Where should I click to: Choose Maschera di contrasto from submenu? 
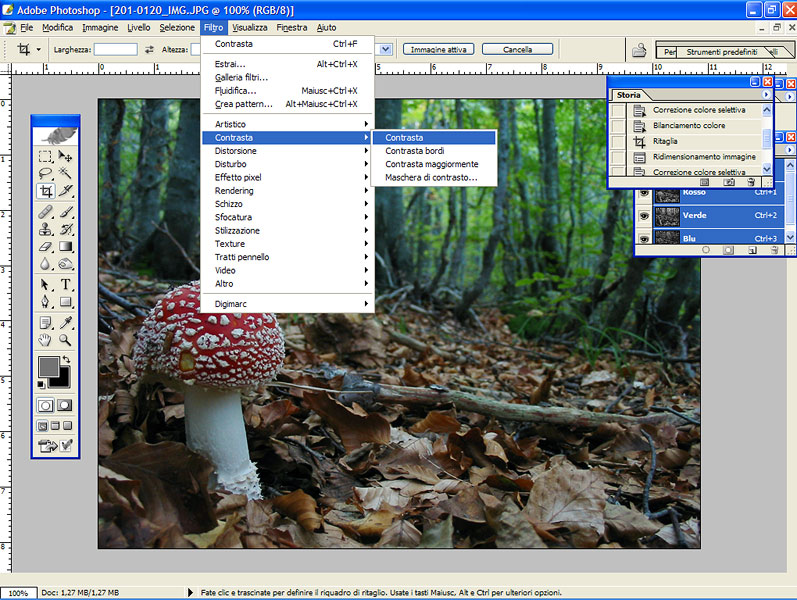click(x=431, y=178)
